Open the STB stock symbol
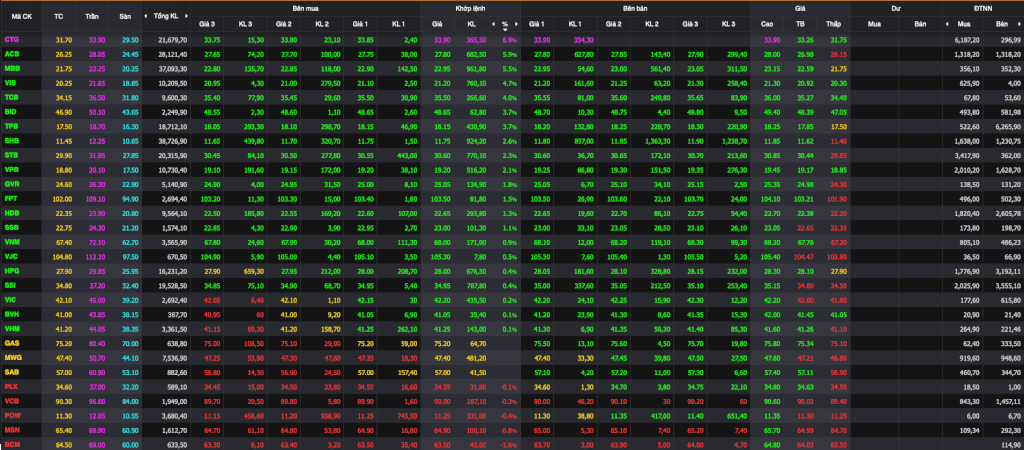This screenshot has height=450, width=1024. pyautogui.click(x=10, y=154)
